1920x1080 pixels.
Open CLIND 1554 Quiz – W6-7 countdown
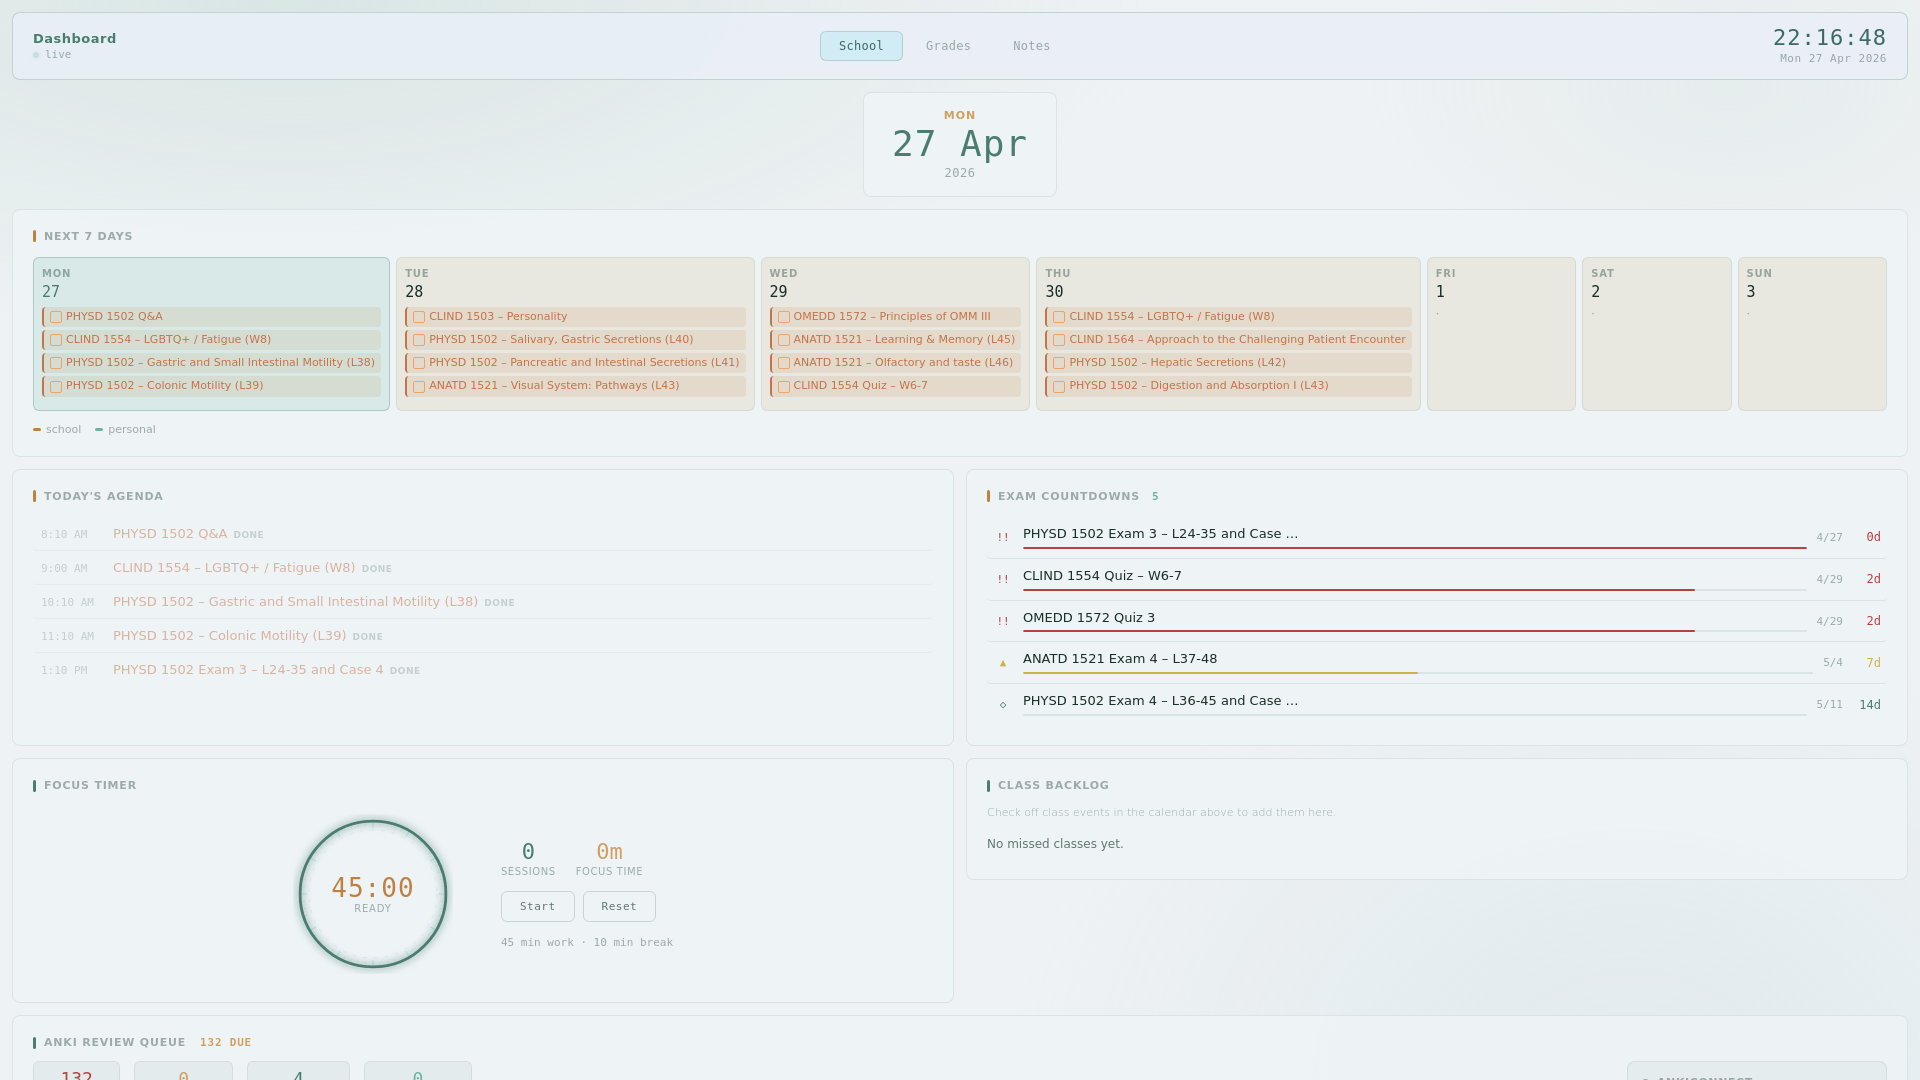[x=1436, y=579]
